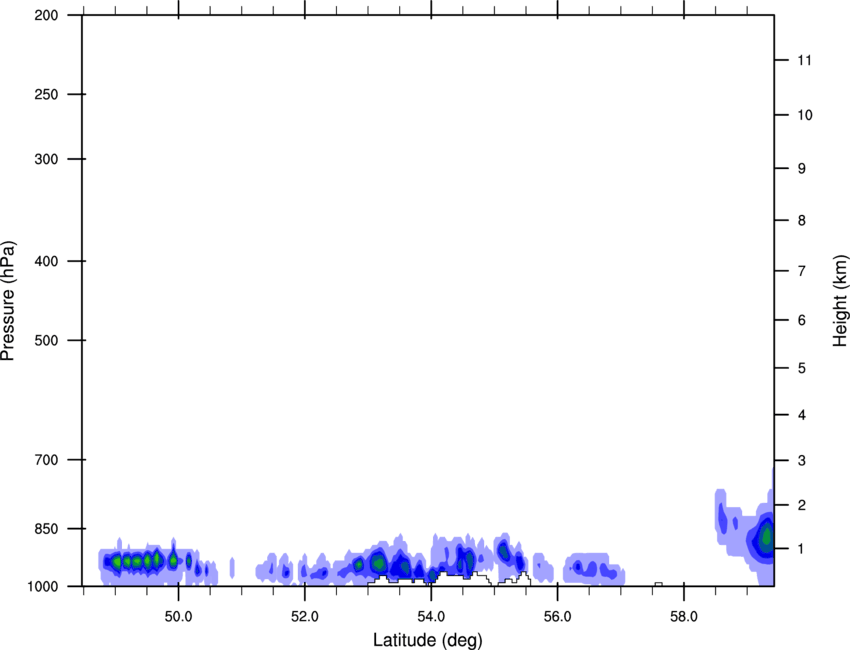Click the 50.0 latitude tick label

tap(178, 616)
